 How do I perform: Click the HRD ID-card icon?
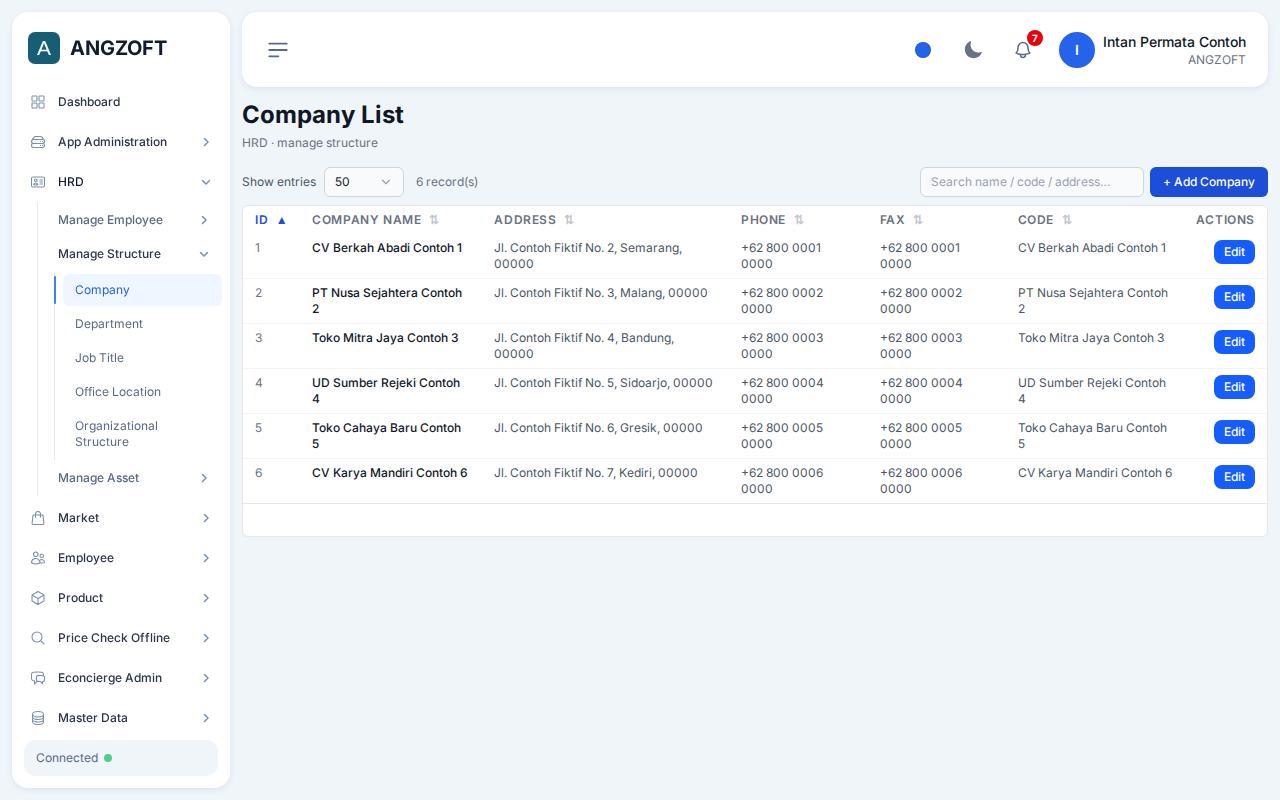tap(38, 182)
